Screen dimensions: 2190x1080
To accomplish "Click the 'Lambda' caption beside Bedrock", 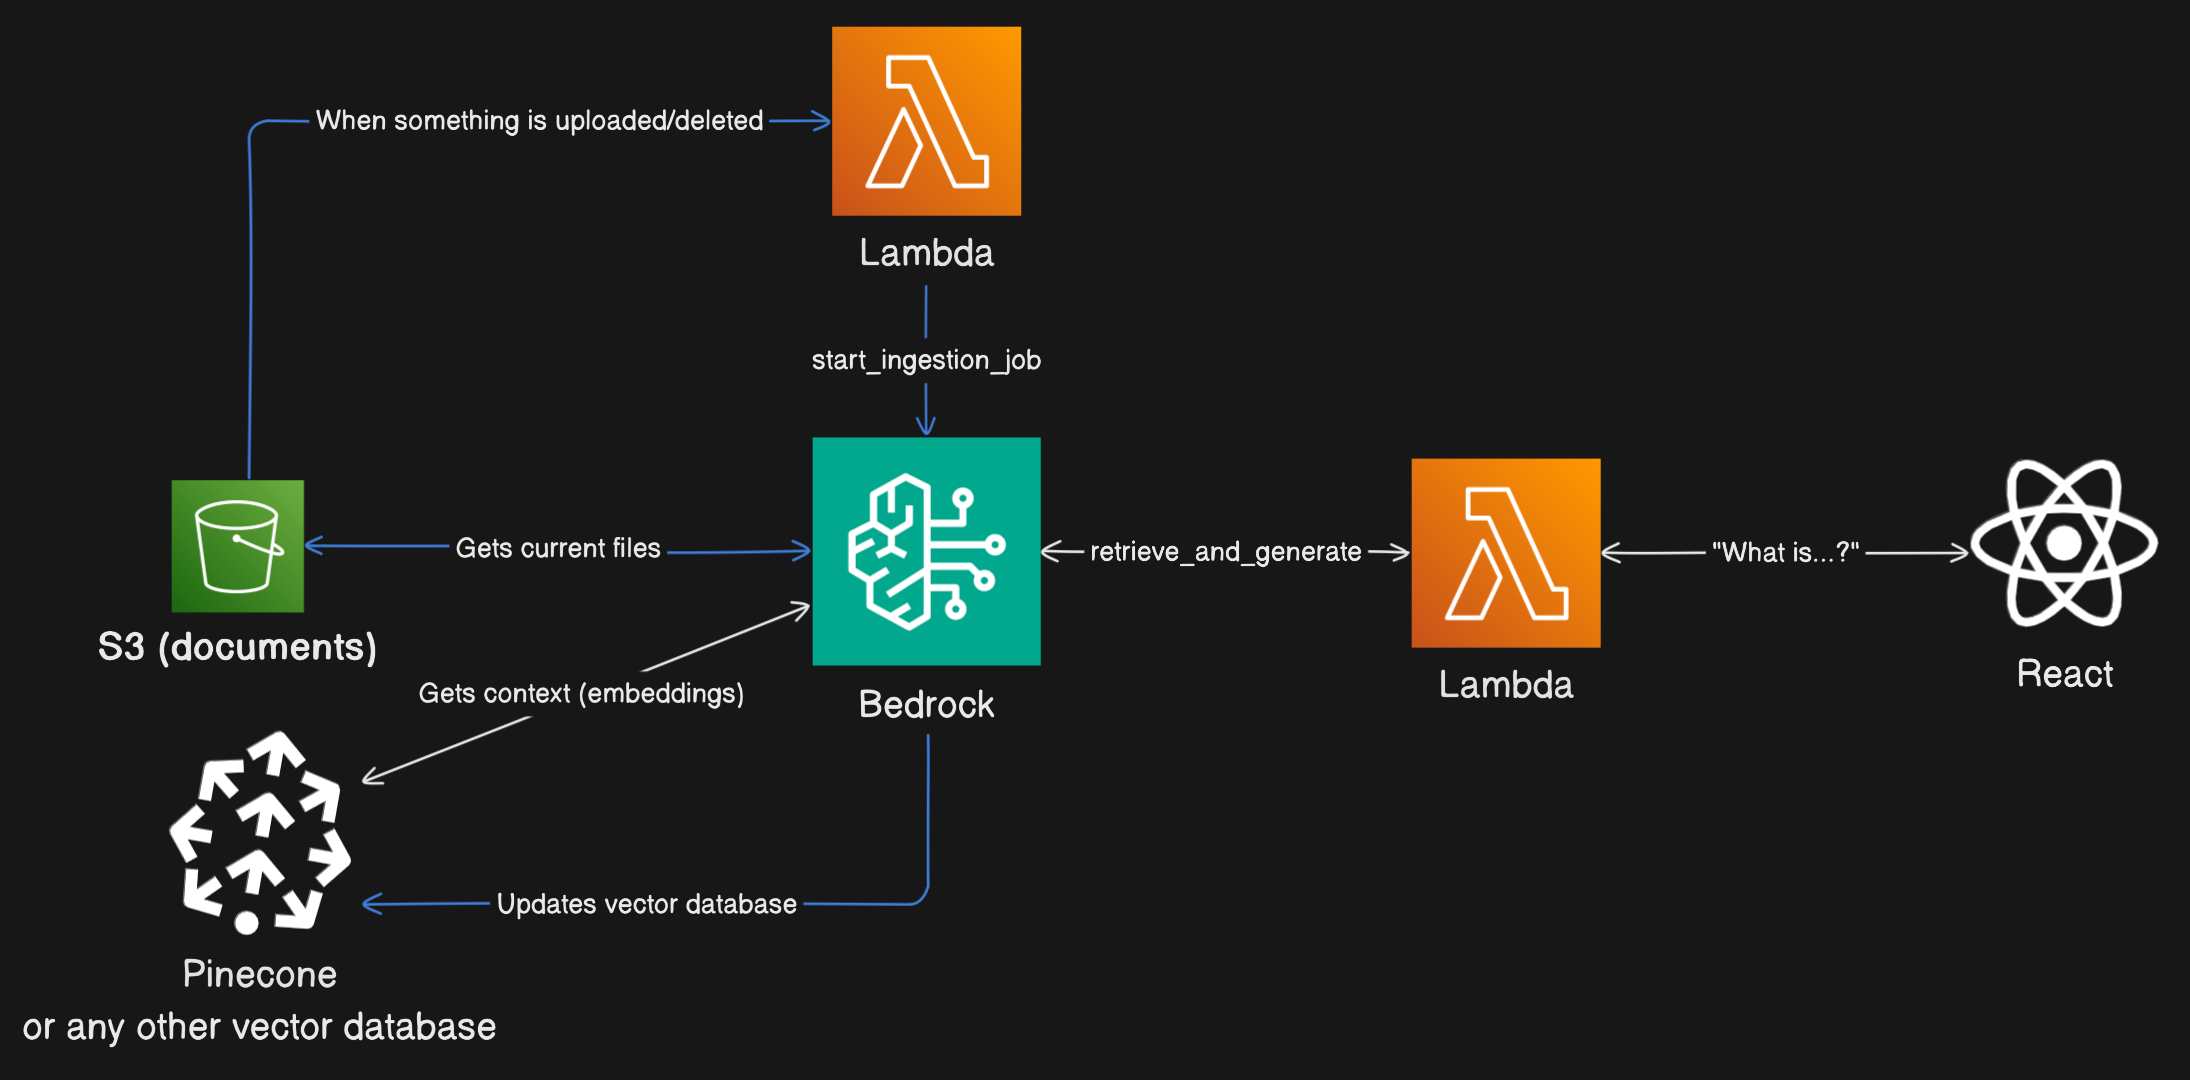I will coord(1505,685).
